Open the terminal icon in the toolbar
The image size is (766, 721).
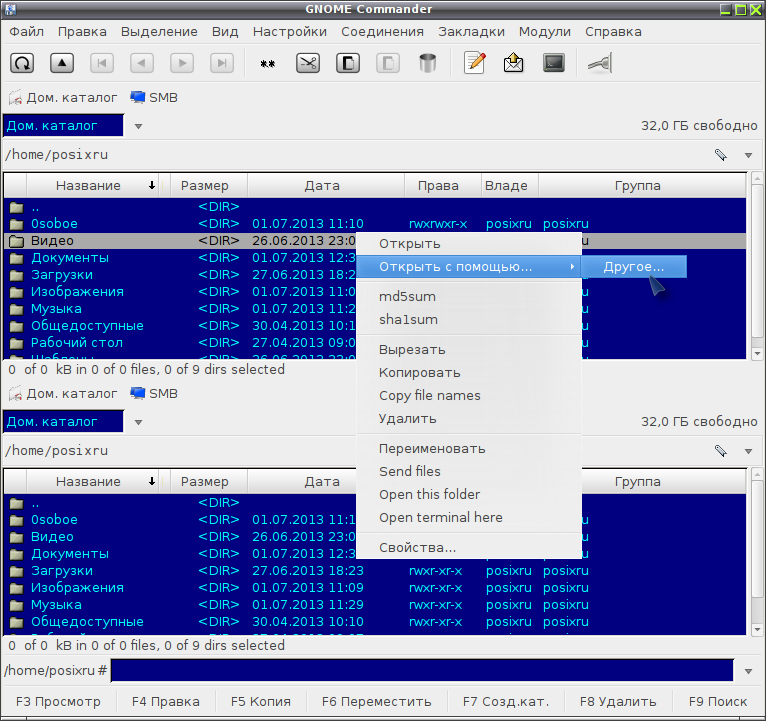pos(553,63)
